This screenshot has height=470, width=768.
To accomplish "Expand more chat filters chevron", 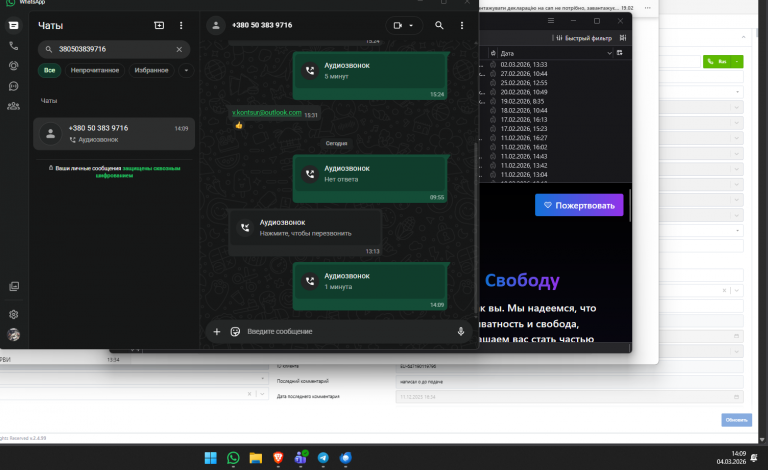I will coord(186,70).
